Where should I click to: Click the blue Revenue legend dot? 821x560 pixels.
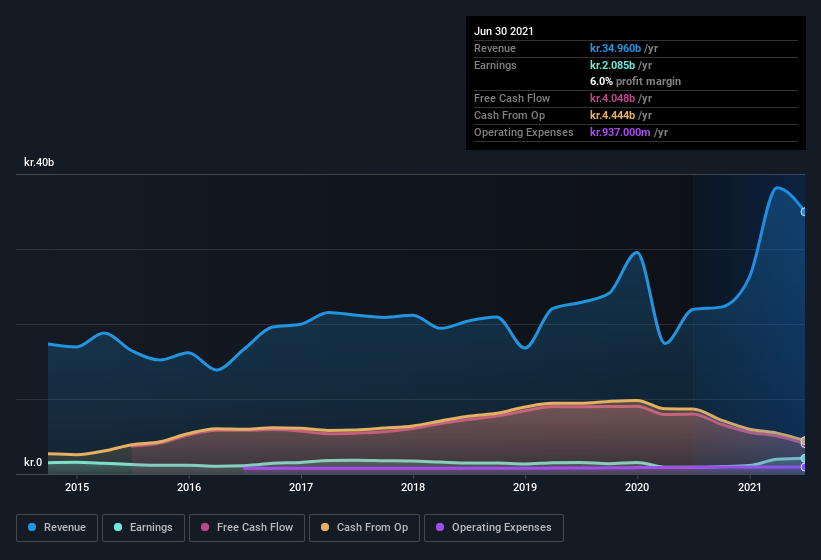pyautogui.click(x=32, y=527)
